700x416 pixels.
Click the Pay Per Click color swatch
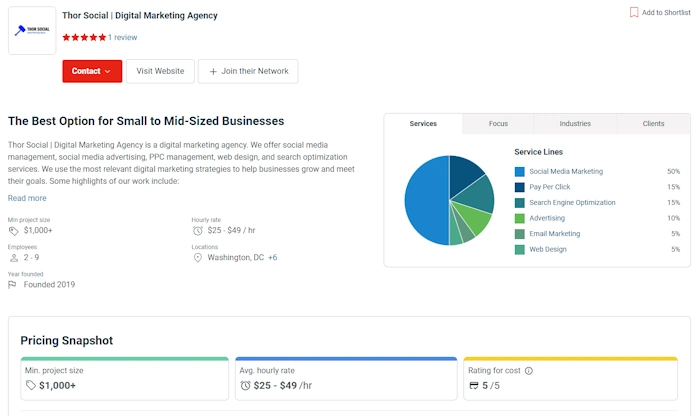pyautogui.click(x=520, y=187)
